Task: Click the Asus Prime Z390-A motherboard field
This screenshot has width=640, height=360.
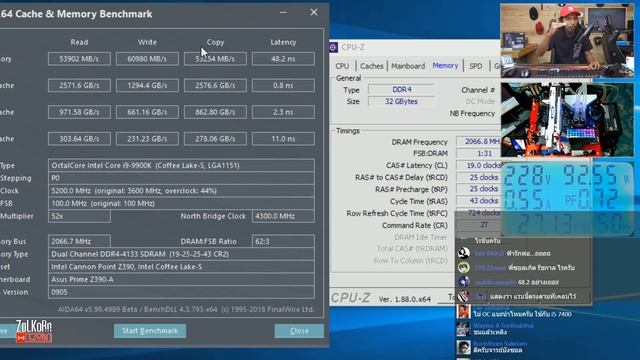Action: (x=181, y=279)
